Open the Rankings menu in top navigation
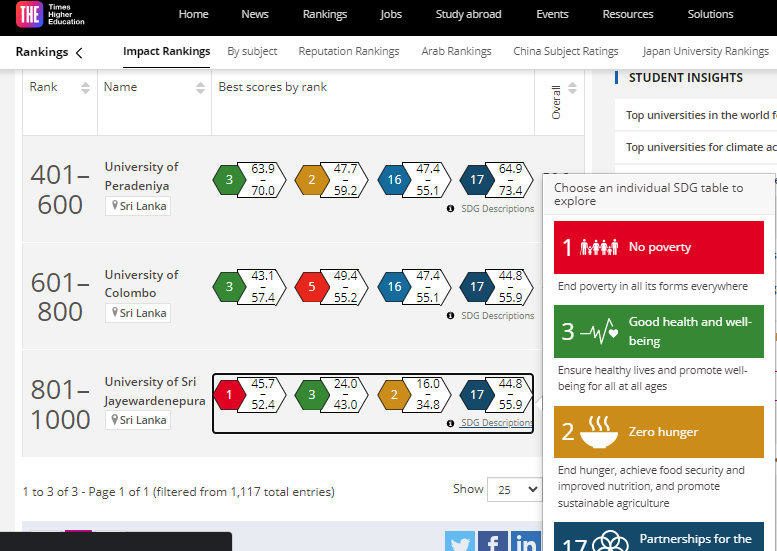Viewport: 777px width, 551px height. click(x=325, y=14)
